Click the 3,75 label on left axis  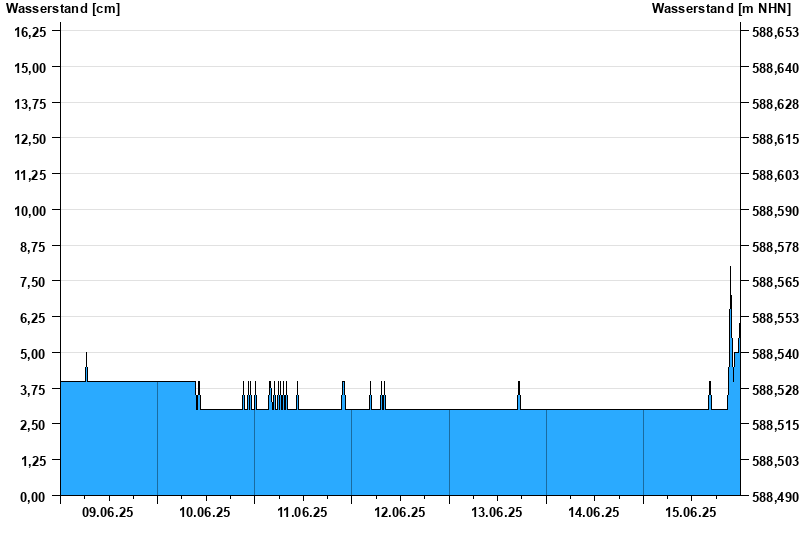(33, 389)
